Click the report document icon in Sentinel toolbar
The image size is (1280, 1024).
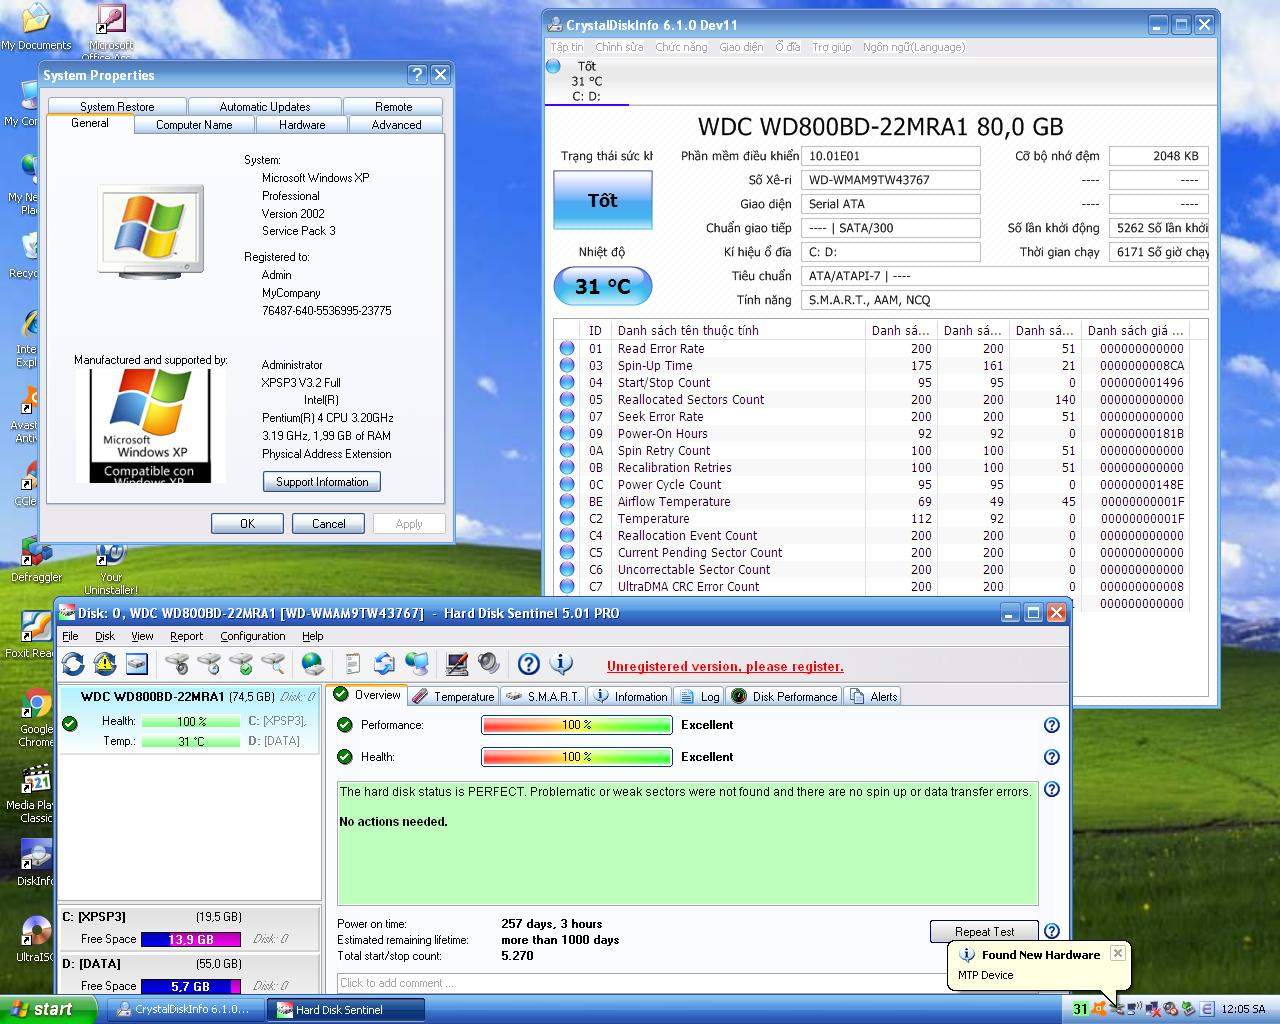pos(352,664)
